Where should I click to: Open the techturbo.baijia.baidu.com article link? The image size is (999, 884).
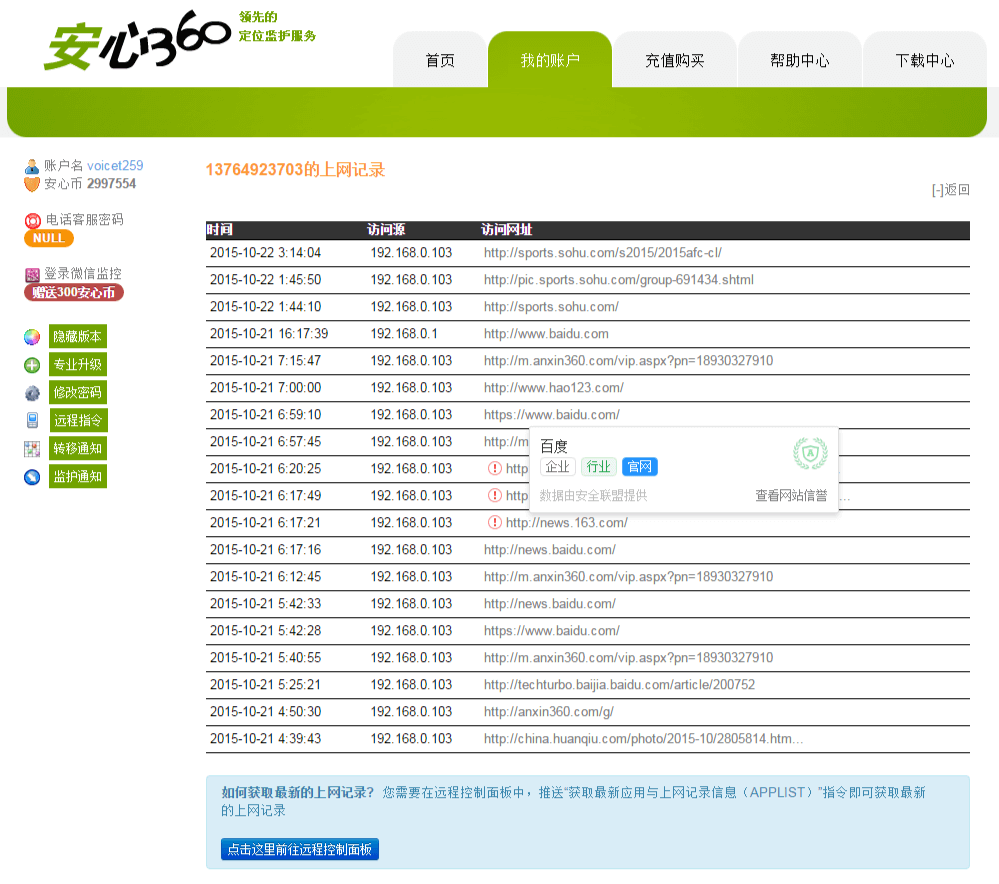619,685
